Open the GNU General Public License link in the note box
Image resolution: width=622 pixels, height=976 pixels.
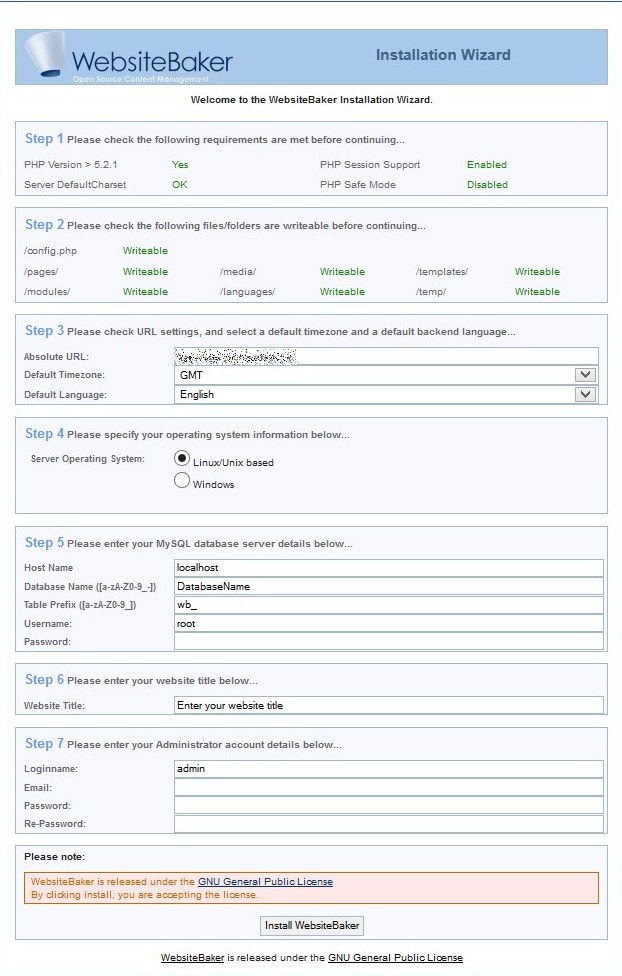pyautogui.click(x=265, y=881)
